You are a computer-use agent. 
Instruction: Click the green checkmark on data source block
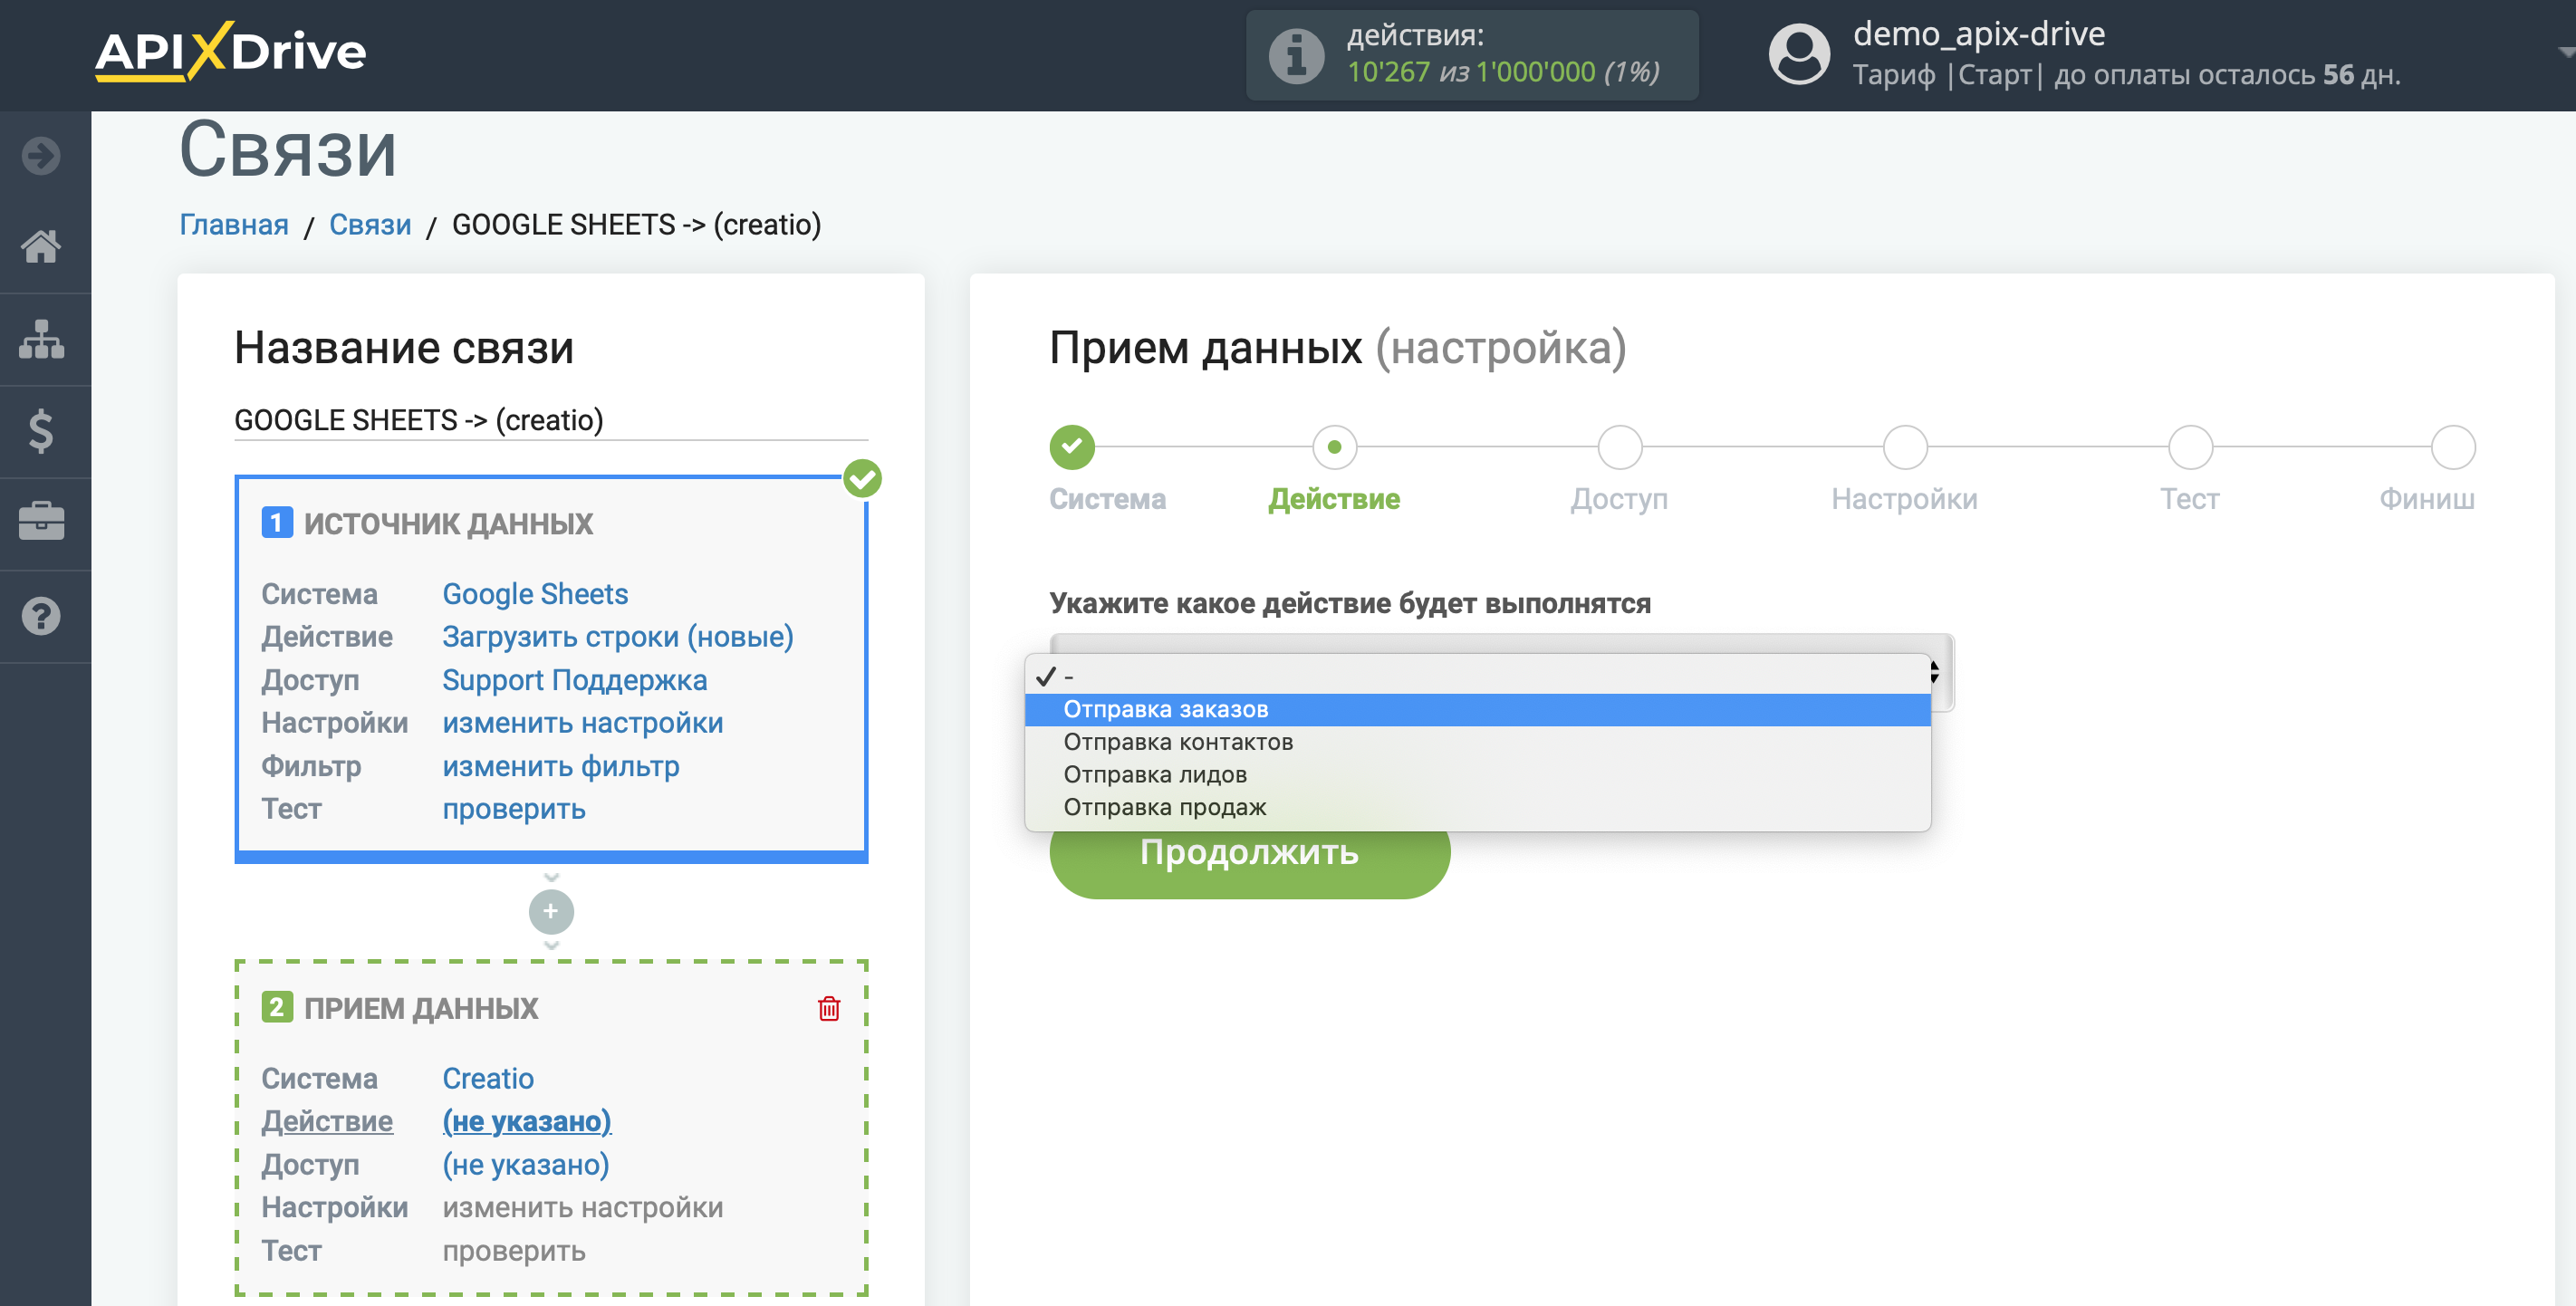point(862,478)
